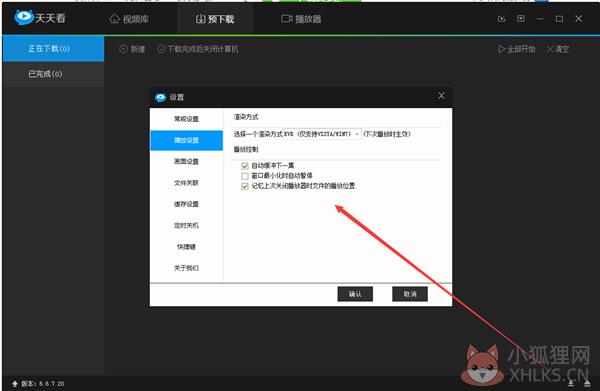
Task: Select 播放设置 in the settings sidebar
Action: [x=186, y=140]
